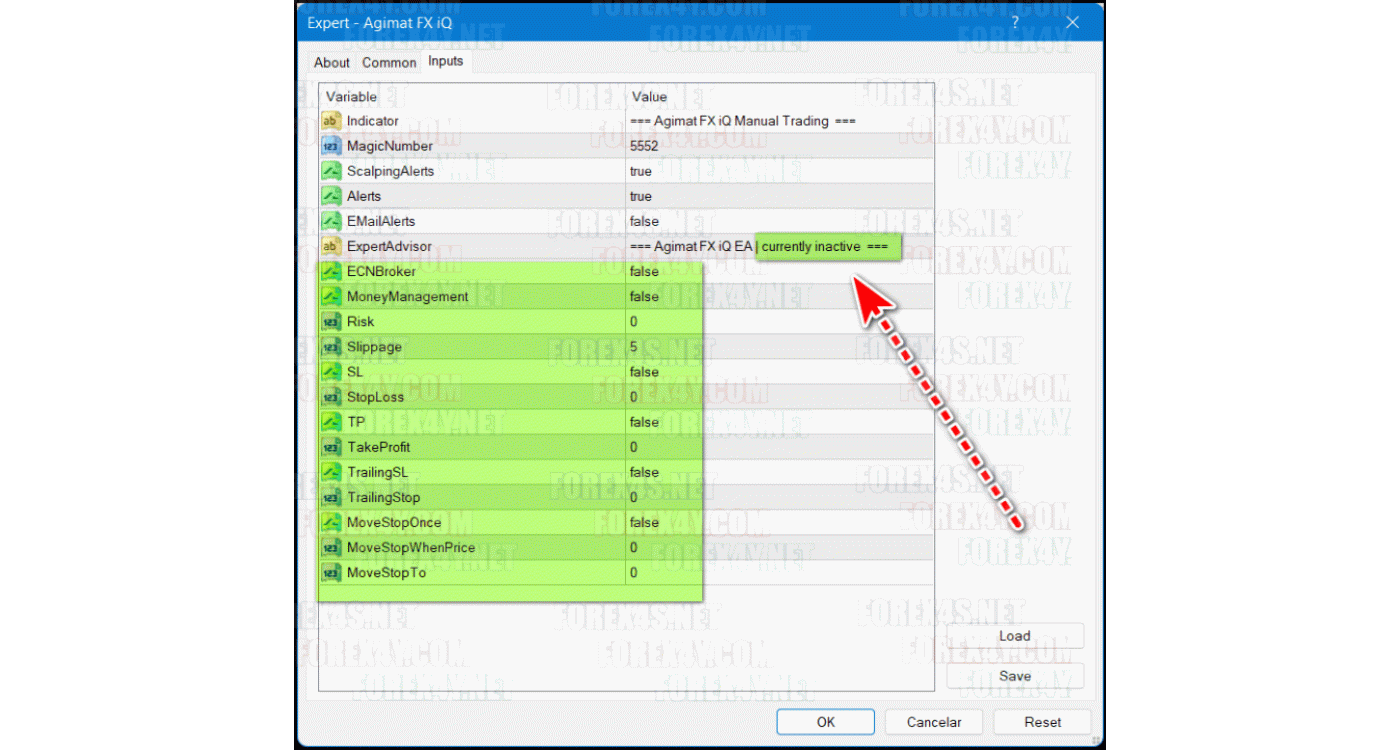Click the Alerts row boolean icon
This screenshot has width=1400, height=750.
(331, 196)
